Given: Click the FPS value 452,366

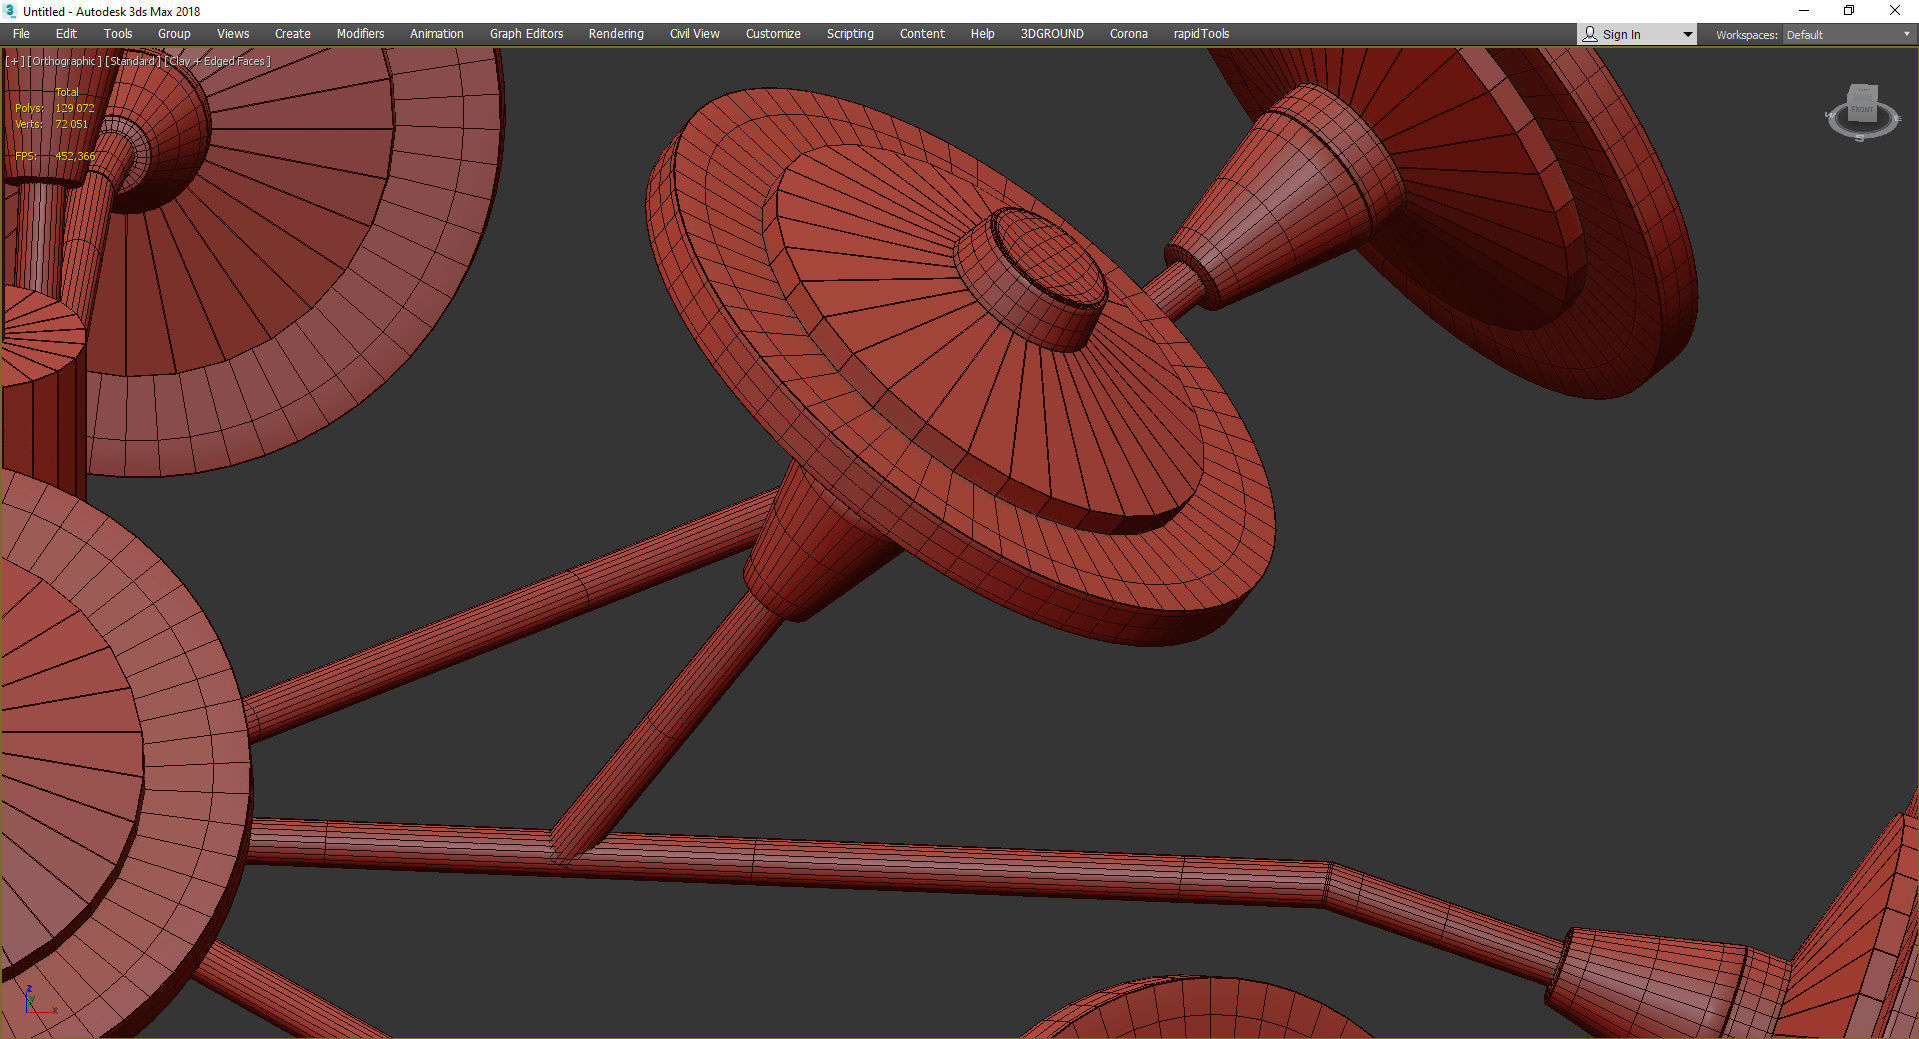Looking at the screenshot, I should click(x=75, y=156).
